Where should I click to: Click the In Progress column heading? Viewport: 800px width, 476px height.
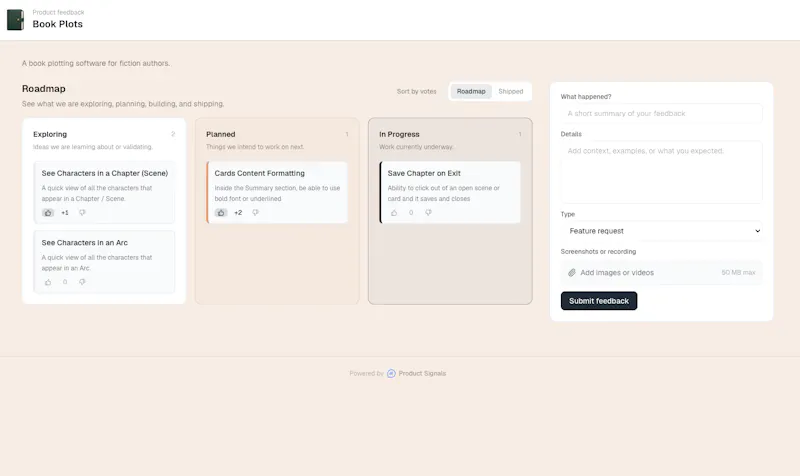[x=399, y=134]
